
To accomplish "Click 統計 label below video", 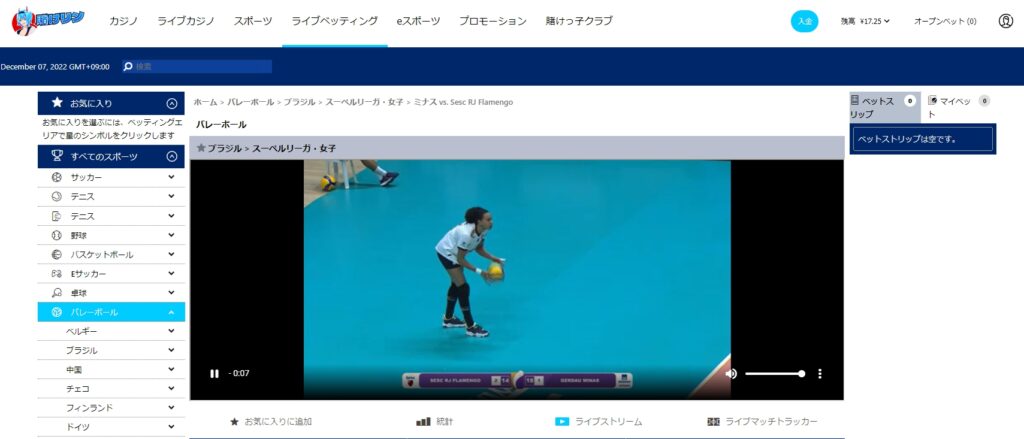I will pyautogui.click(x=445, y=421).
